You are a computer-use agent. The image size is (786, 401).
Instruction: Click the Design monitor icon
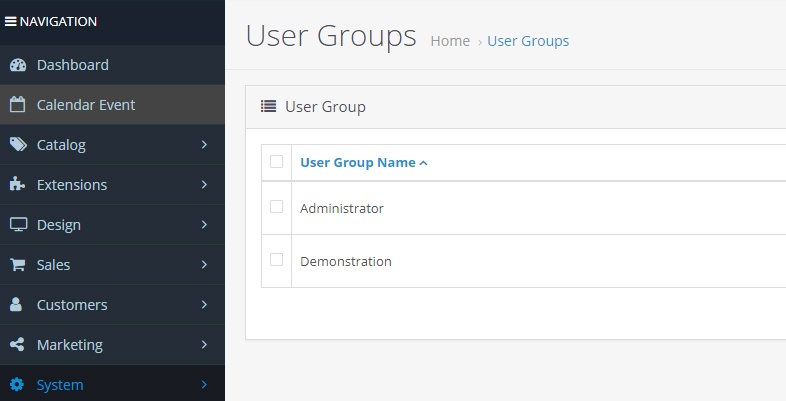pos(18,225)
